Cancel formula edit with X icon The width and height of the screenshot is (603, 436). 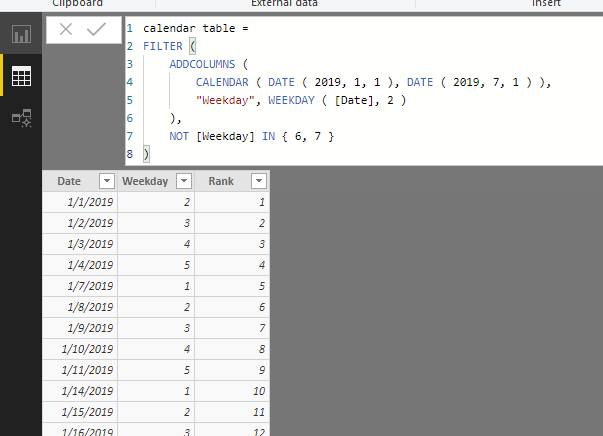coord(66,29)
